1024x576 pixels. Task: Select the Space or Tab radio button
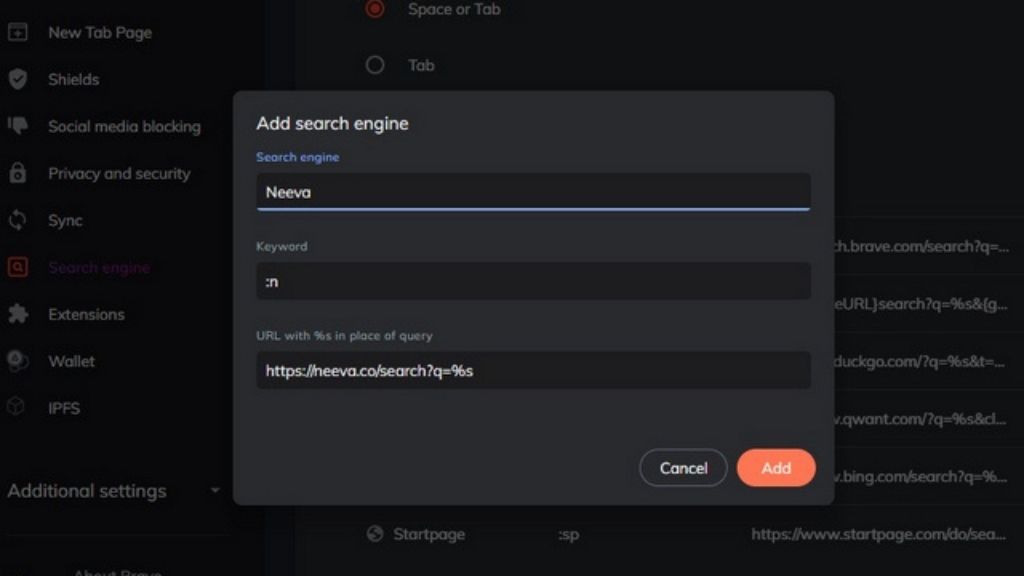[x=375, y=8]
